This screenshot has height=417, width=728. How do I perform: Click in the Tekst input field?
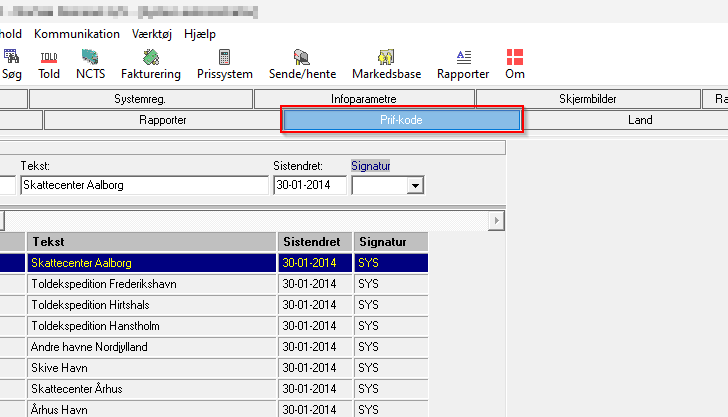(x=144, y=185)
